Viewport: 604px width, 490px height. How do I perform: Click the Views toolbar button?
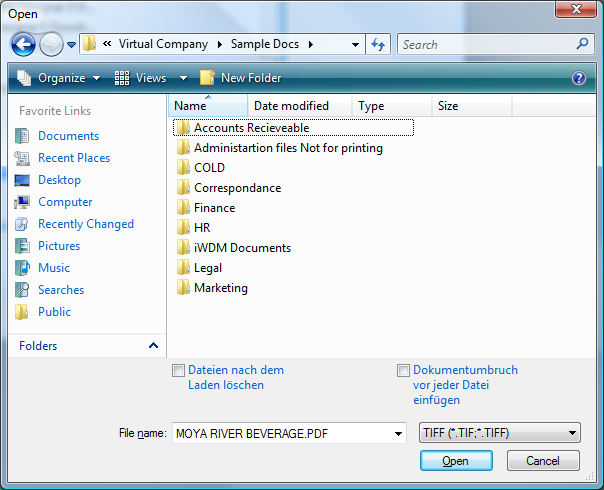coord(141,78)
